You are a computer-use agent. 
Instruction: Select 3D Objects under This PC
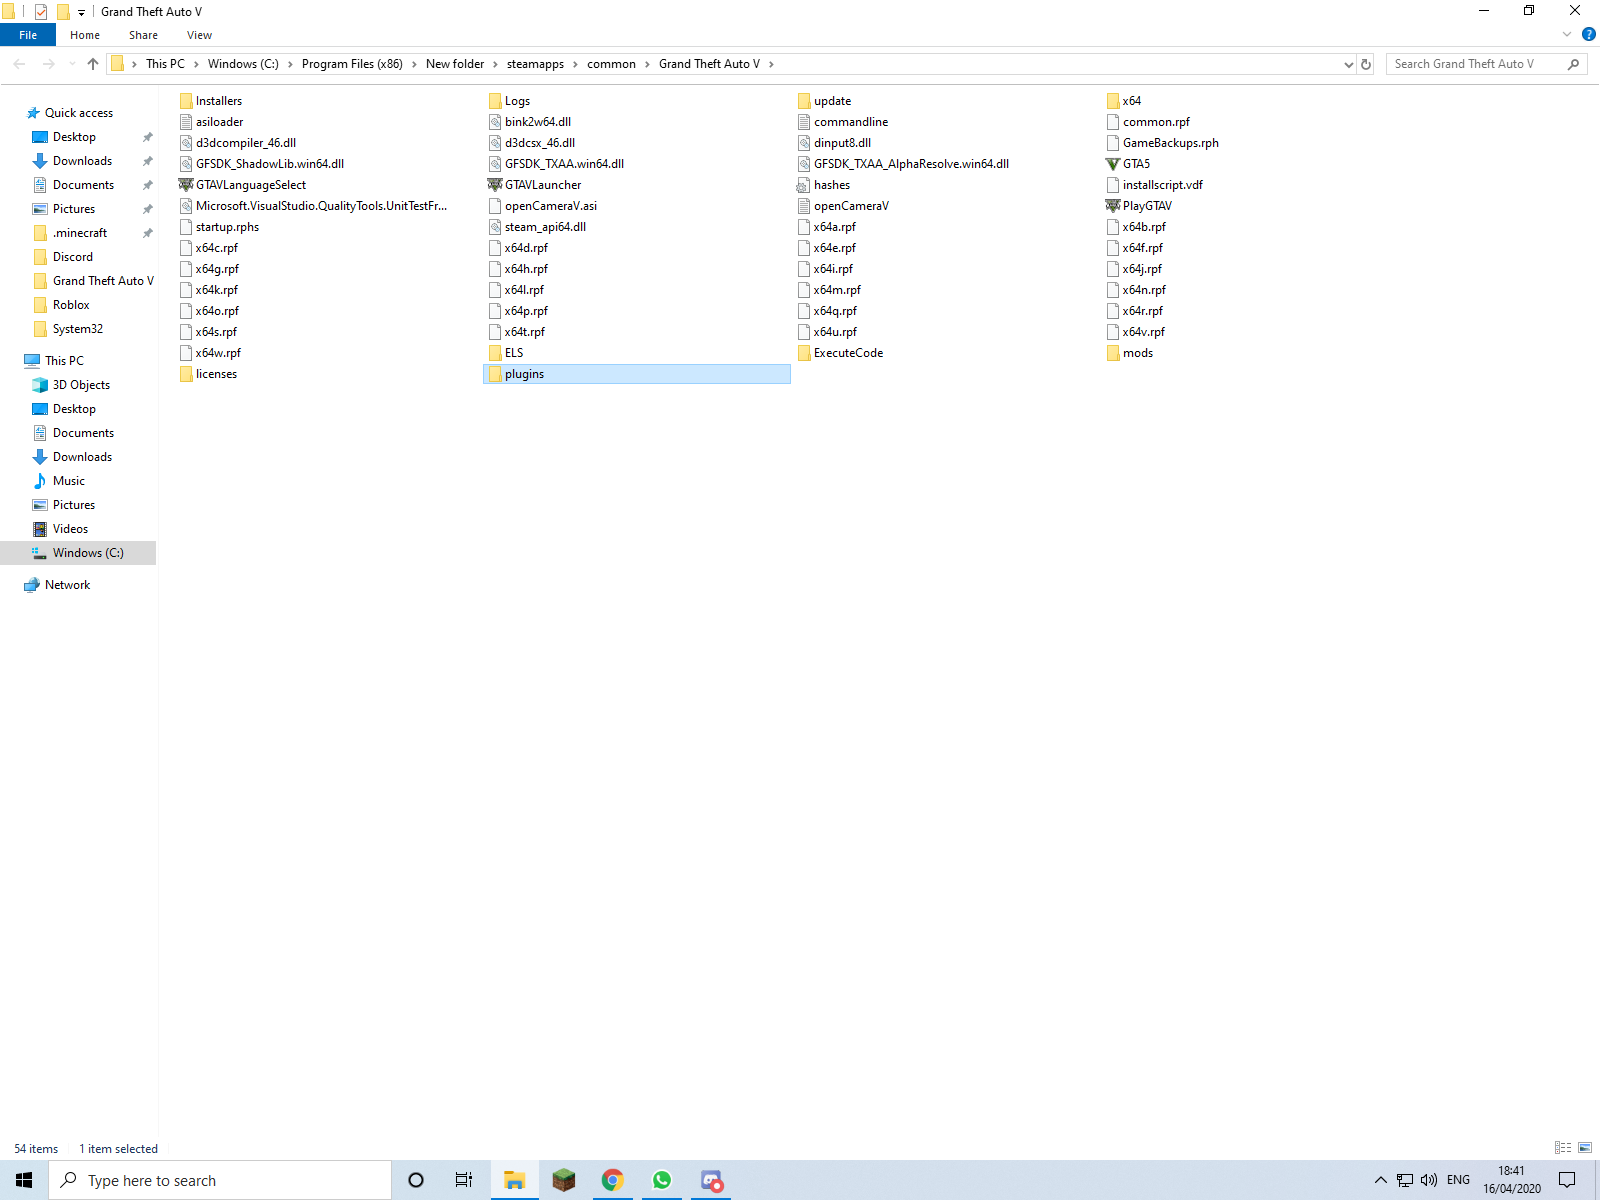81,385
